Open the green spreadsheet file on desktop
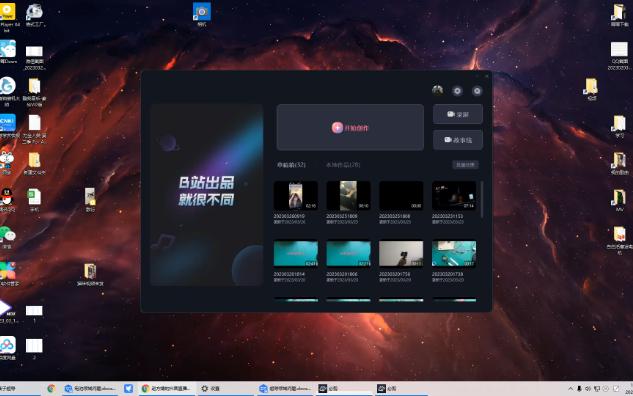The image size is (633, 396). (x=34, y=200)
